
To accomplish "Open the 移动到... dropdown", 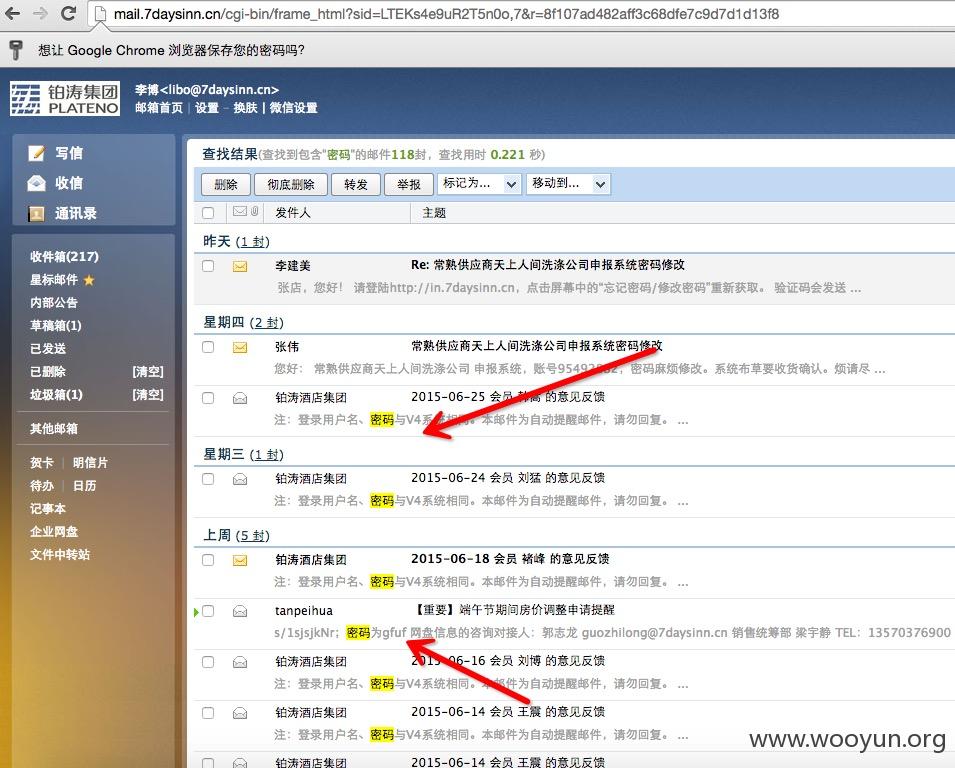I will (x=568, y=183).
